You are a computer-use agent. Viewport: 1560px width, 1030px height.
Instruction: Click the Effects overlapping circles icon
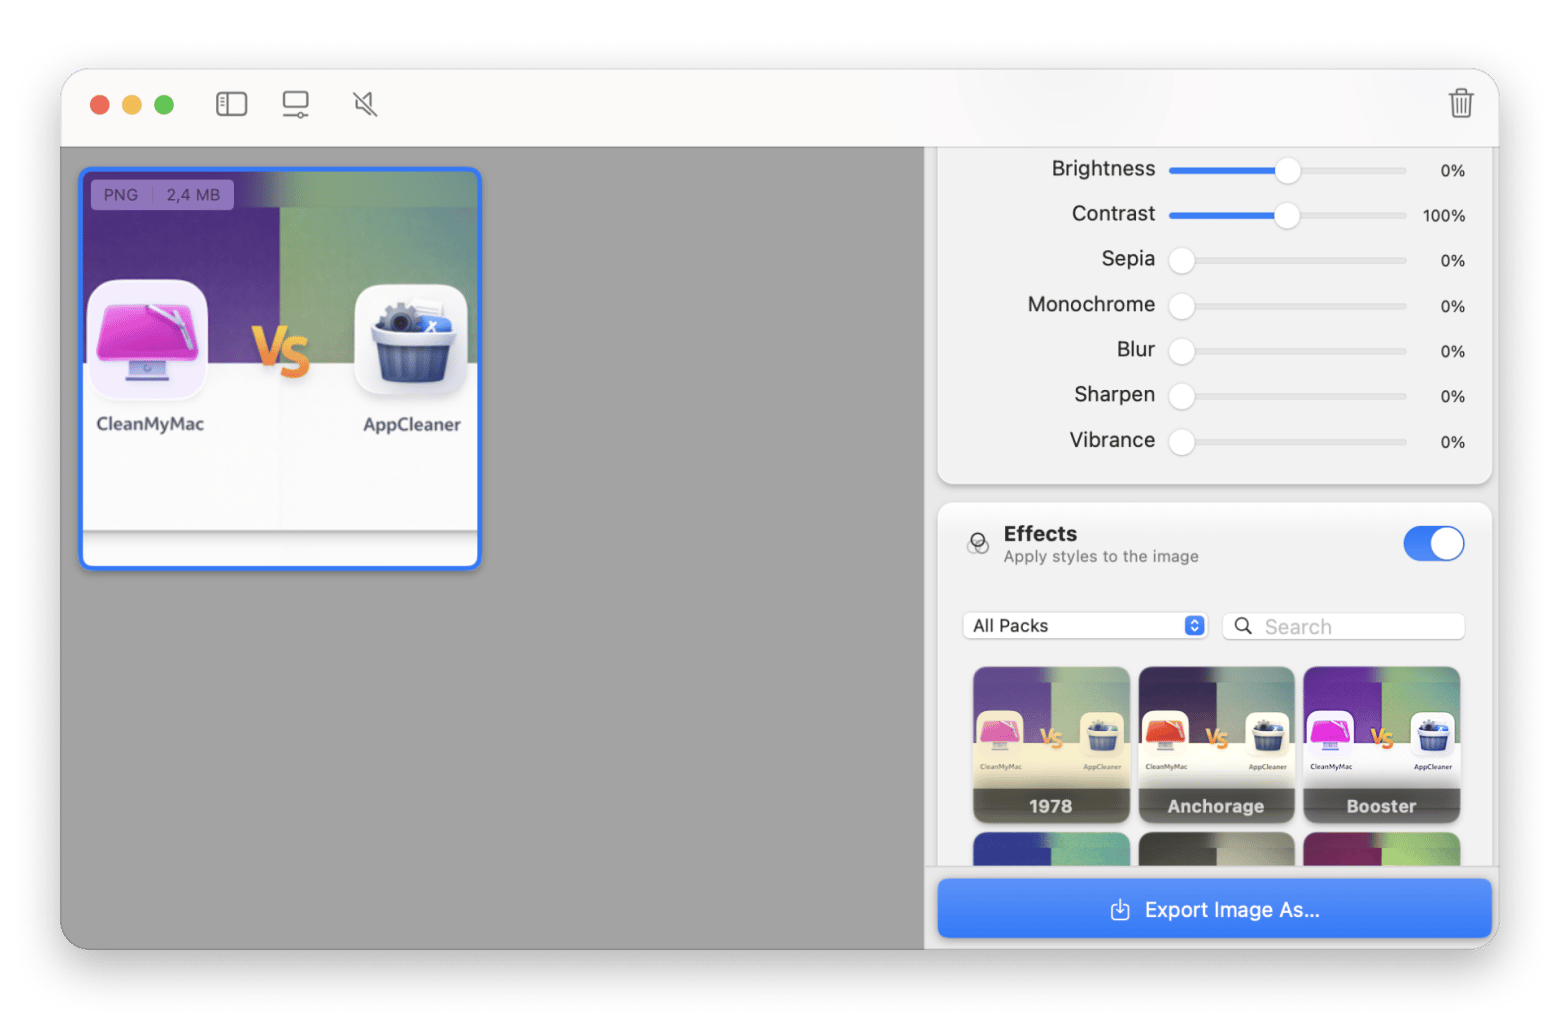pyautogui.click(x=978, y=543)
